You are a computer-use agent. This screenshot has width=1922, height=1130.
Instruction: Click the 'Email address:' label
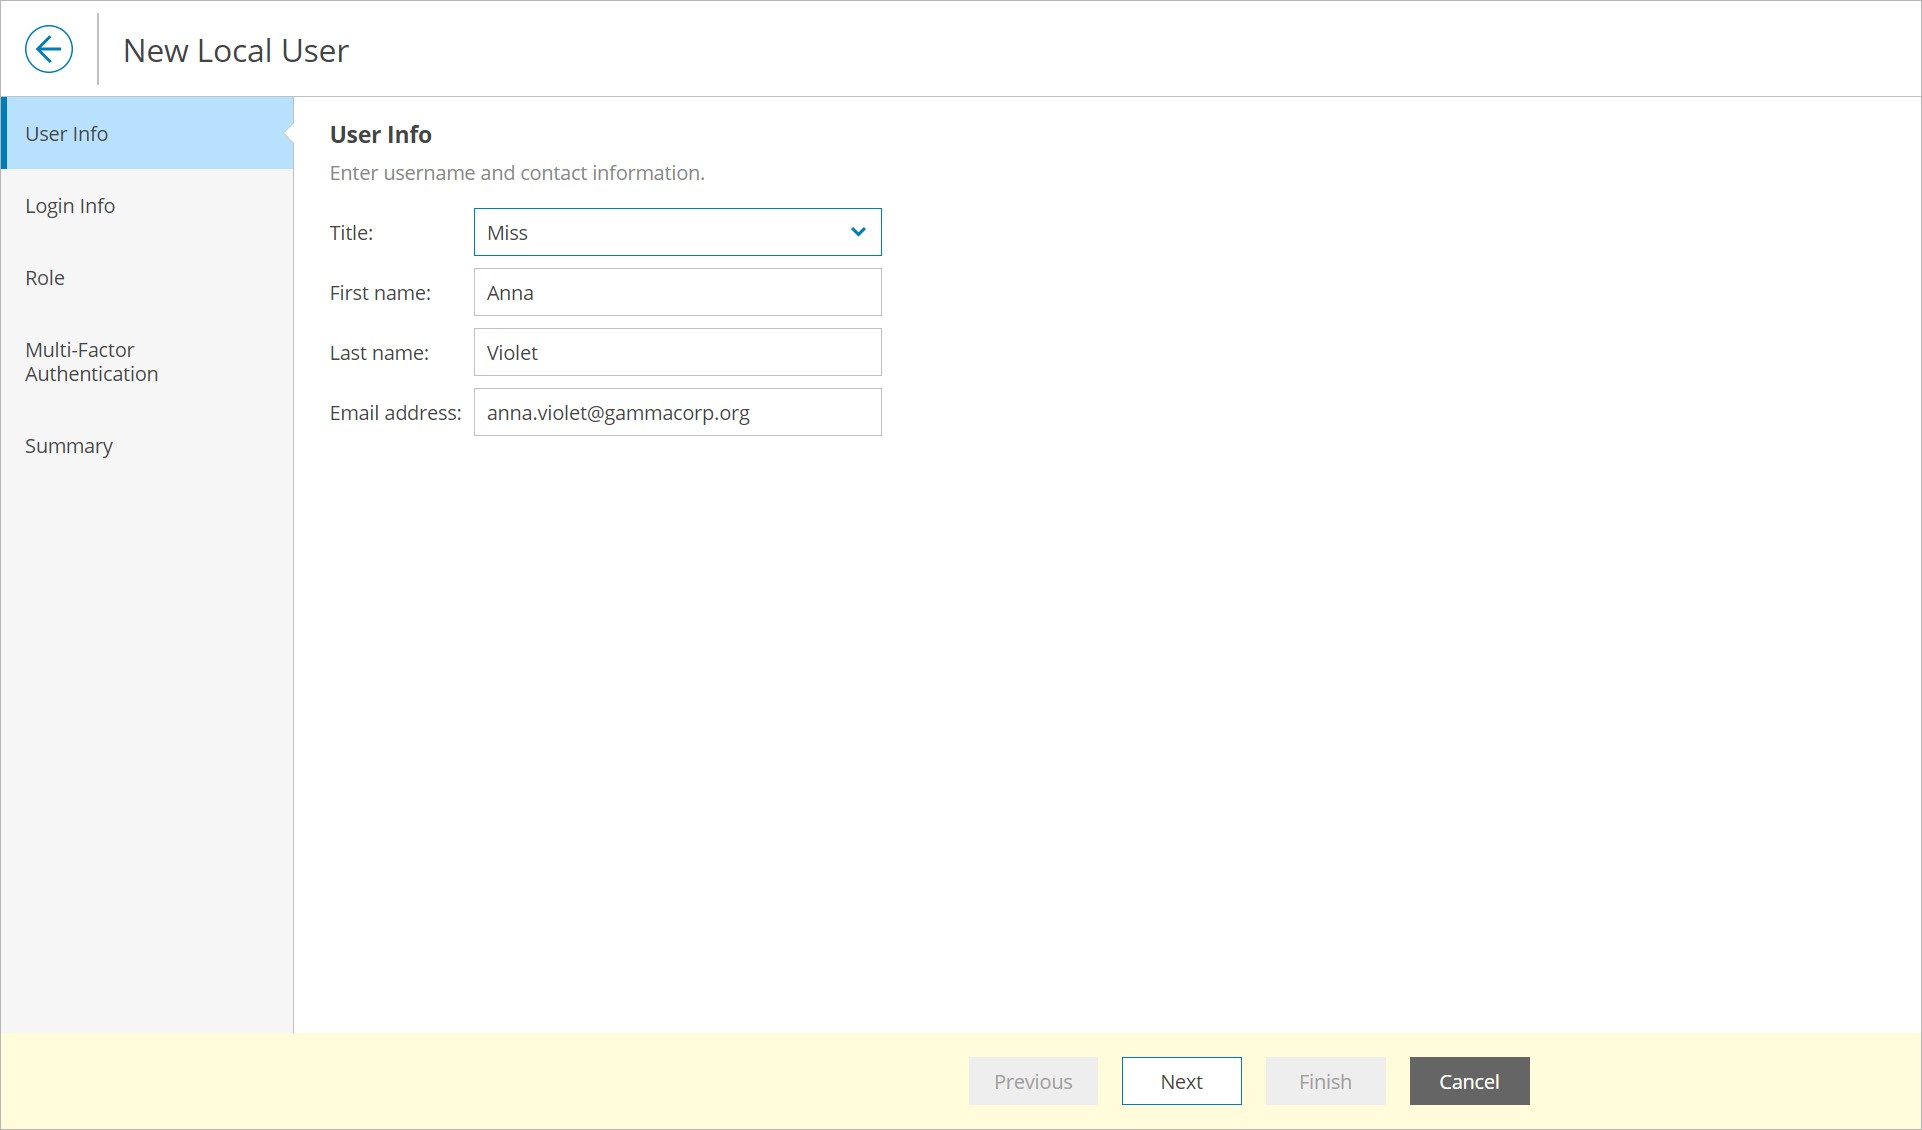[395, 413]
